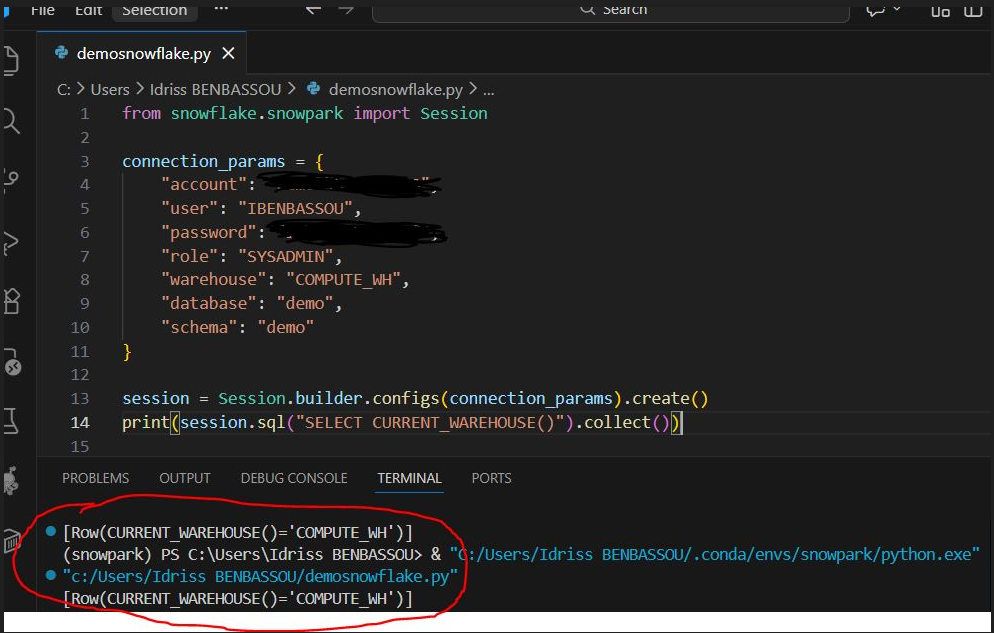Toggle the leftmost layout icon in title bar

(x=940, y=10)
